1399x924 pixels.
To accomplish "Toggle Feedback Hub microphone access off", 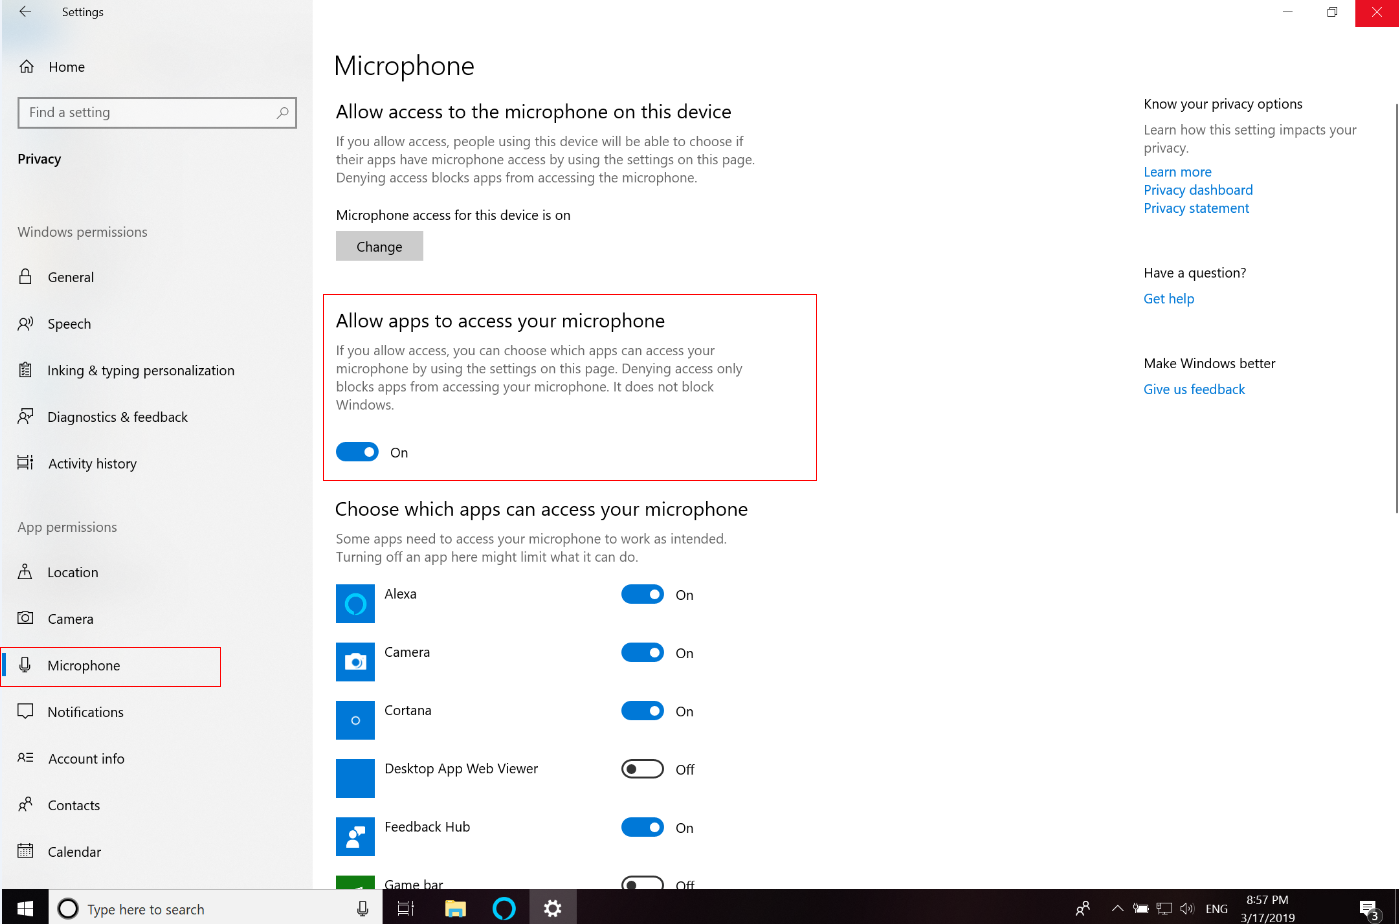I will click(642, 828).
